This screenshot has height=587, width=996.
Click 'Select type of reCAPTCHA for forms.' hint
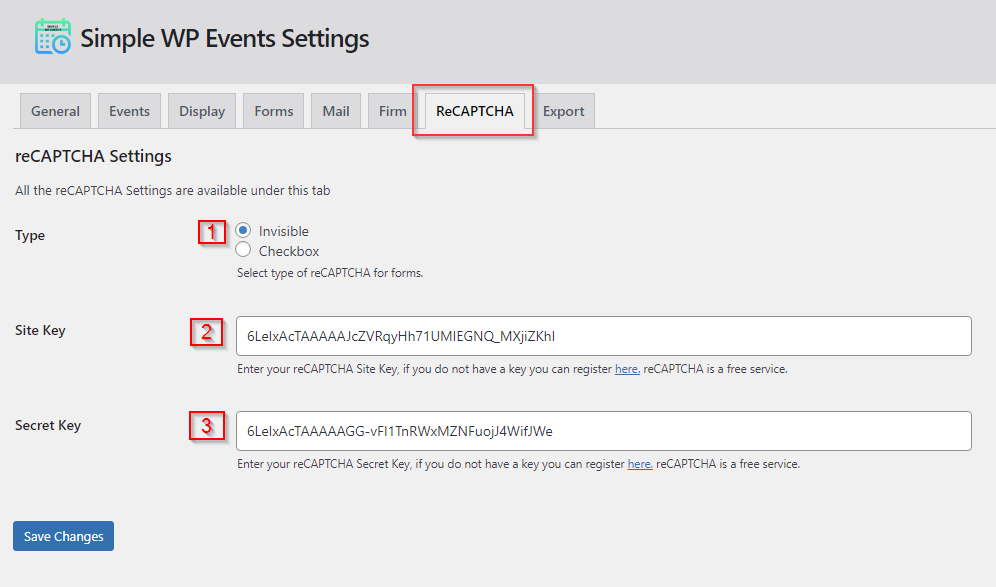pyautogui.click(x=330, y=273)
